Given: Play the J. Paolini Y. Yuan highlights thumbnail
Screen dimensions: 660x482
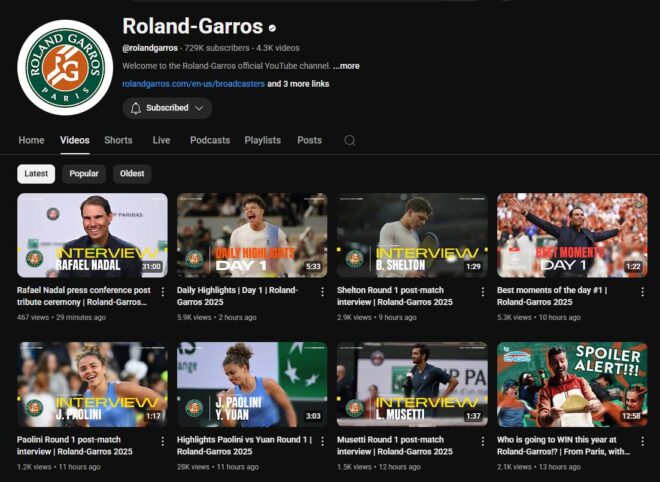Looking at the screenshot, I should 252,385.
